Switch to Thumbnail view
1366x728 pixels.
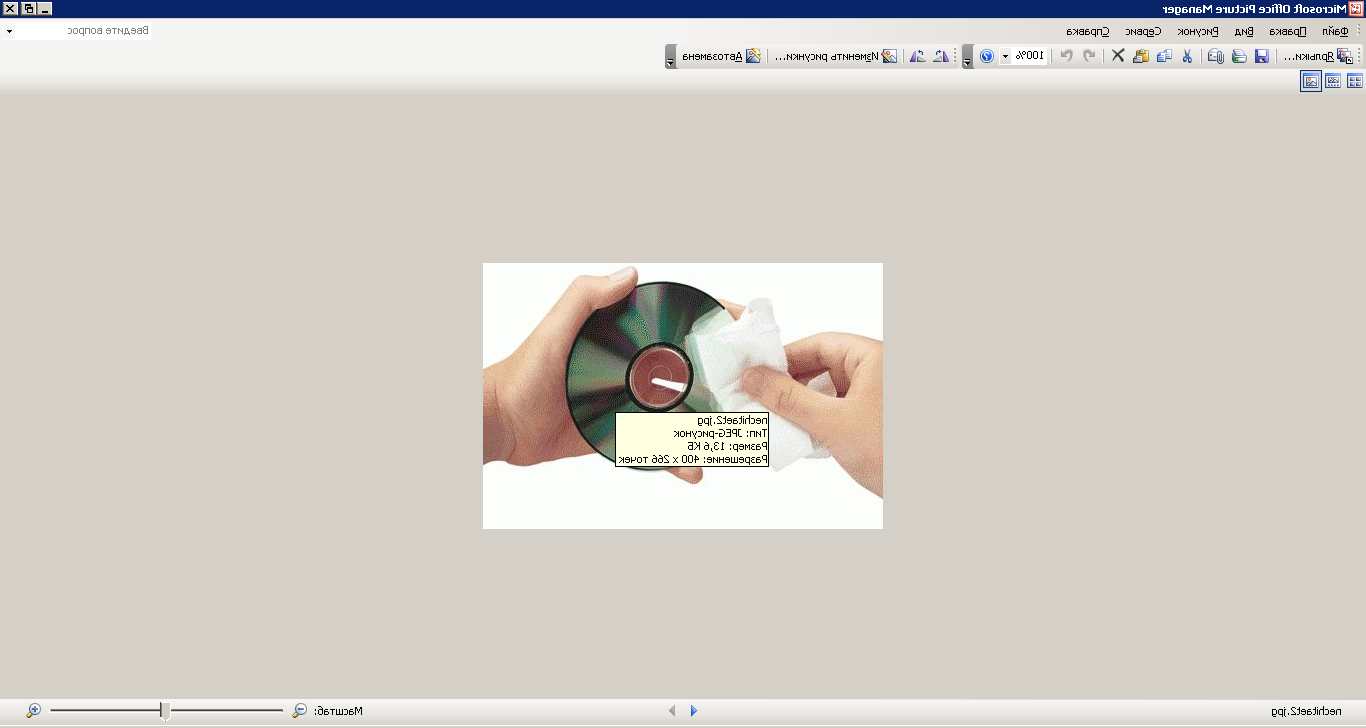1355,82
